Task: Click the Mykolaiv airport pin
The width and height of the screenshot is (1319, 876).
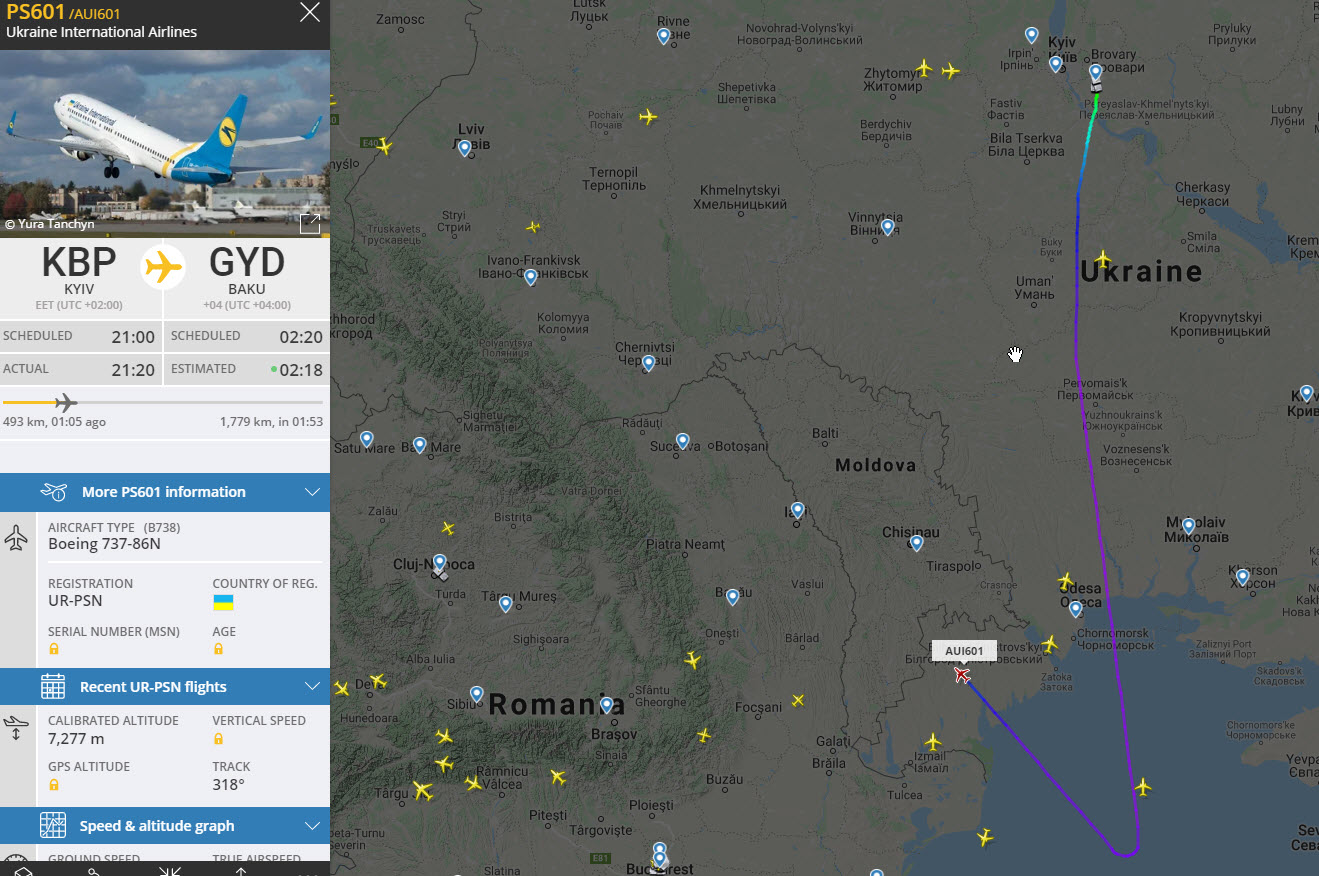Action: coord(1188,525)
